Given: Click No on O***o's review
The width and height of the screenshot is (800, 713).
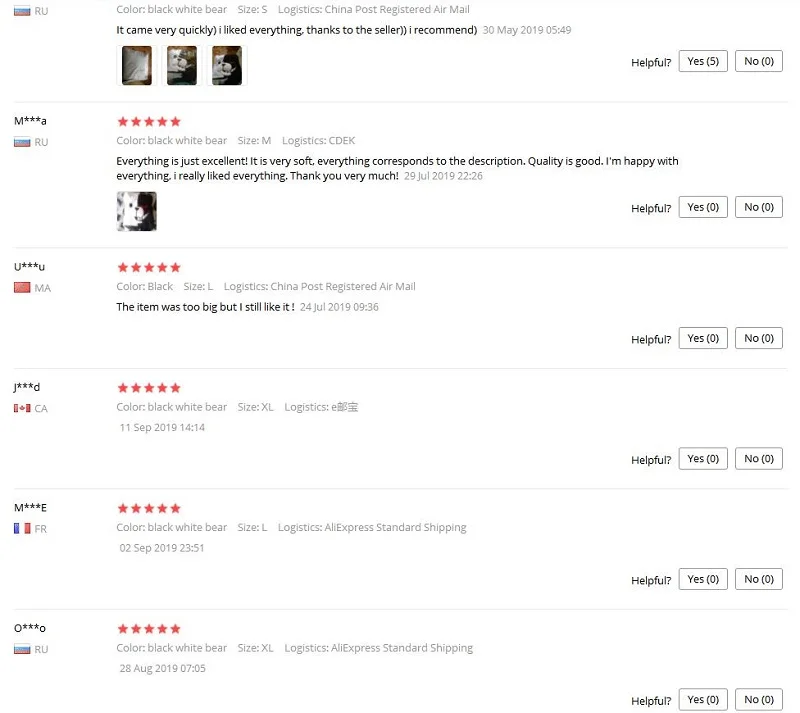Looking at the screenshot, I should click(758, 700).
